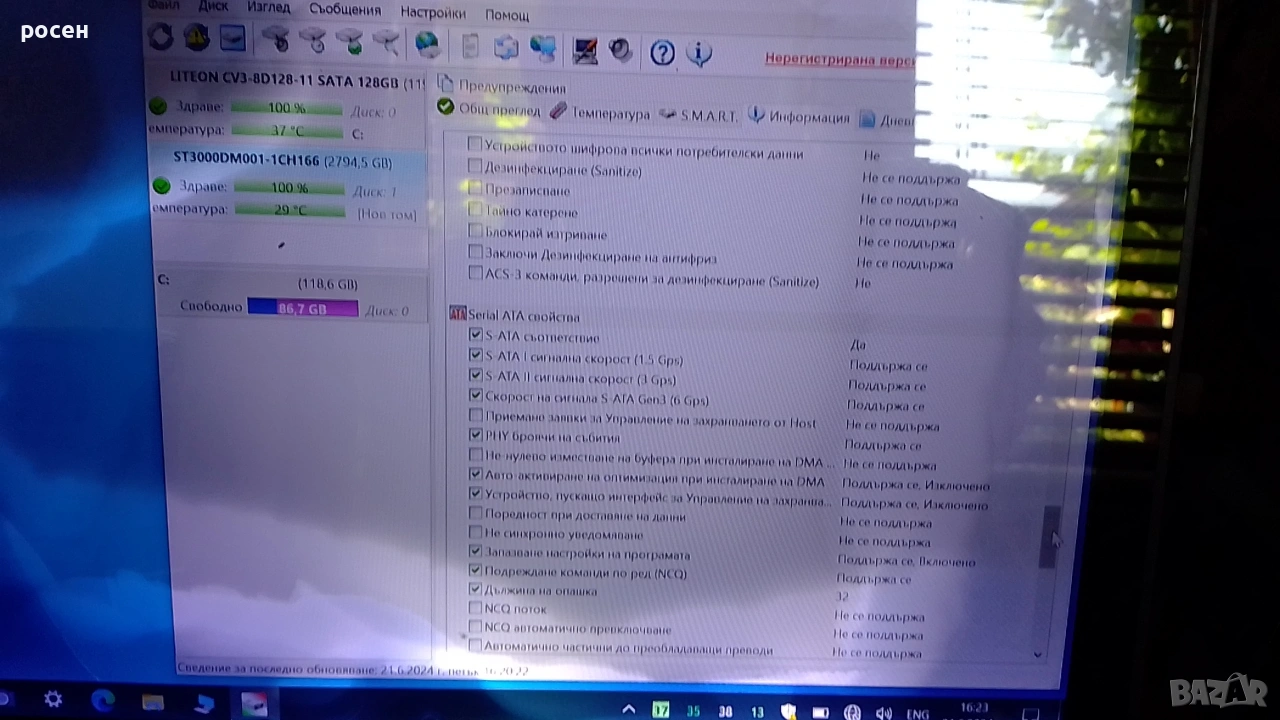Open the ENG language selector in taskbar
Image resolution: width=1280 pixels, height=720 pixels.
[918, 714]
